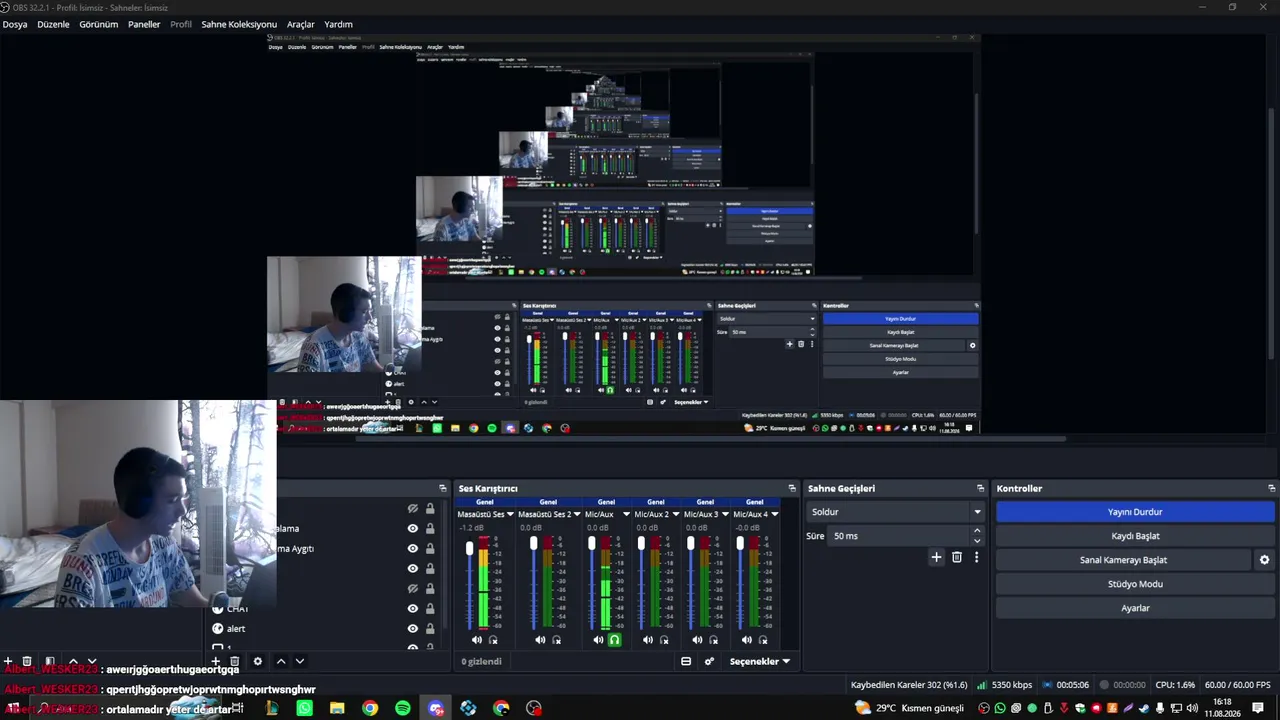This screenshot has width=1280, height=720.
Task: Open Mic/Aux 3 channel options dropdown
Action: [x=725, y=514]
